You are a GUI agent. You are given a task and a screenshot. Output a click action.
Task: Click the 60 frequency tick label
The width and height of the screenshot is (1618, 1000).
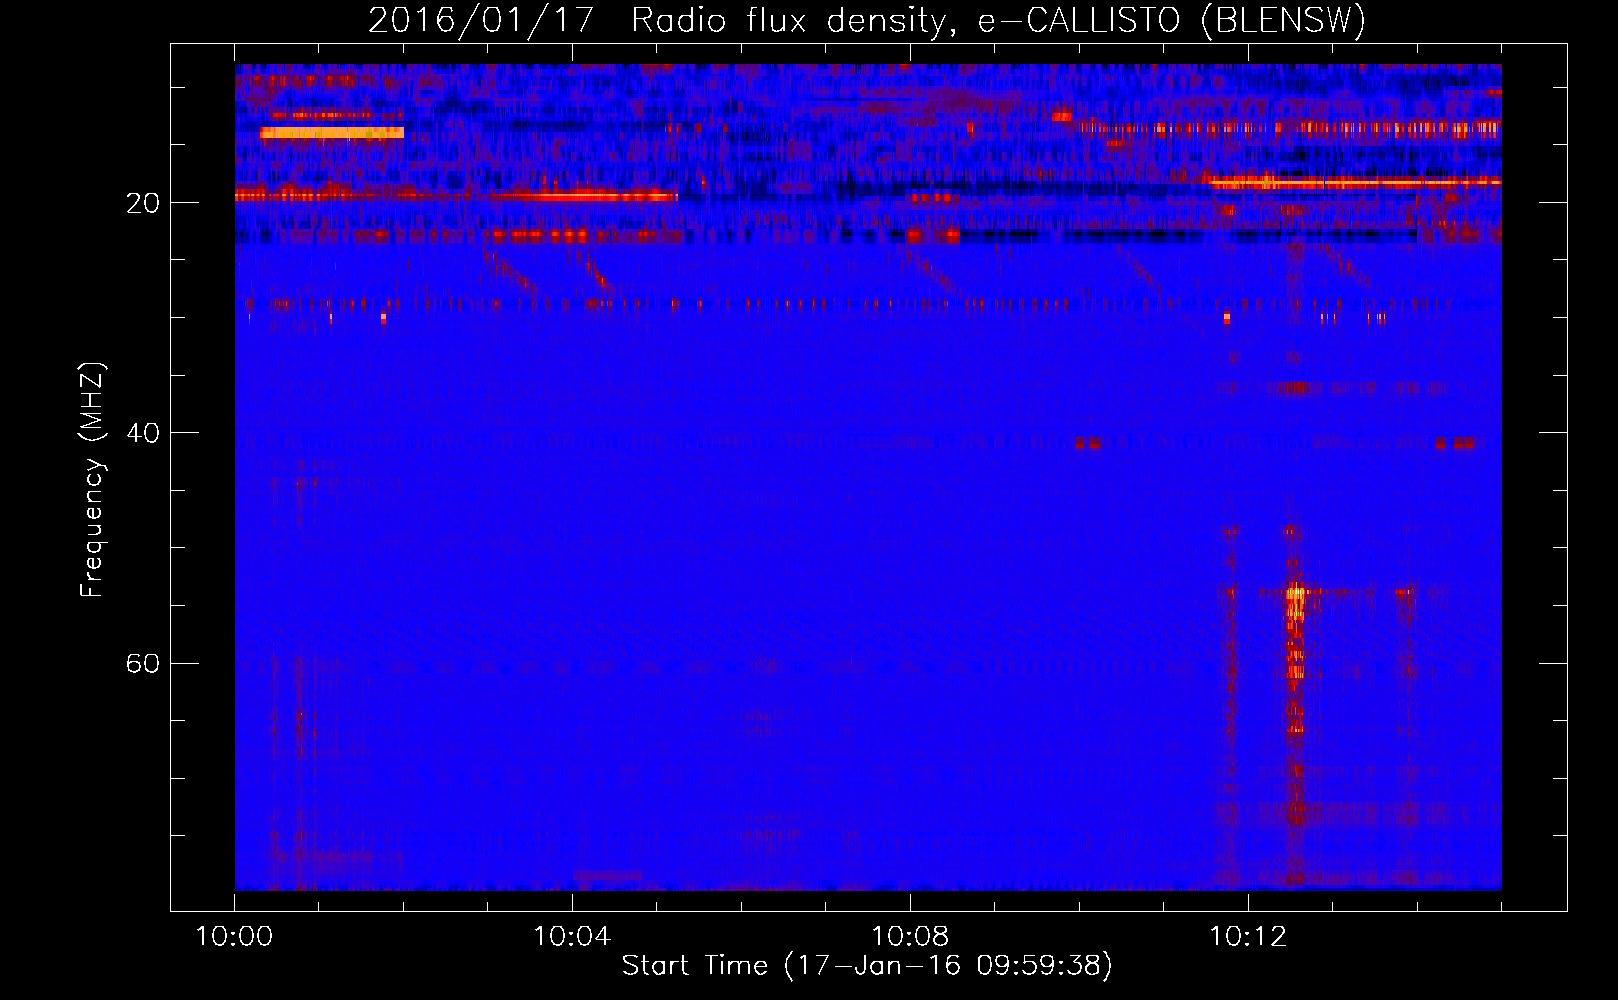coord(143,664)
